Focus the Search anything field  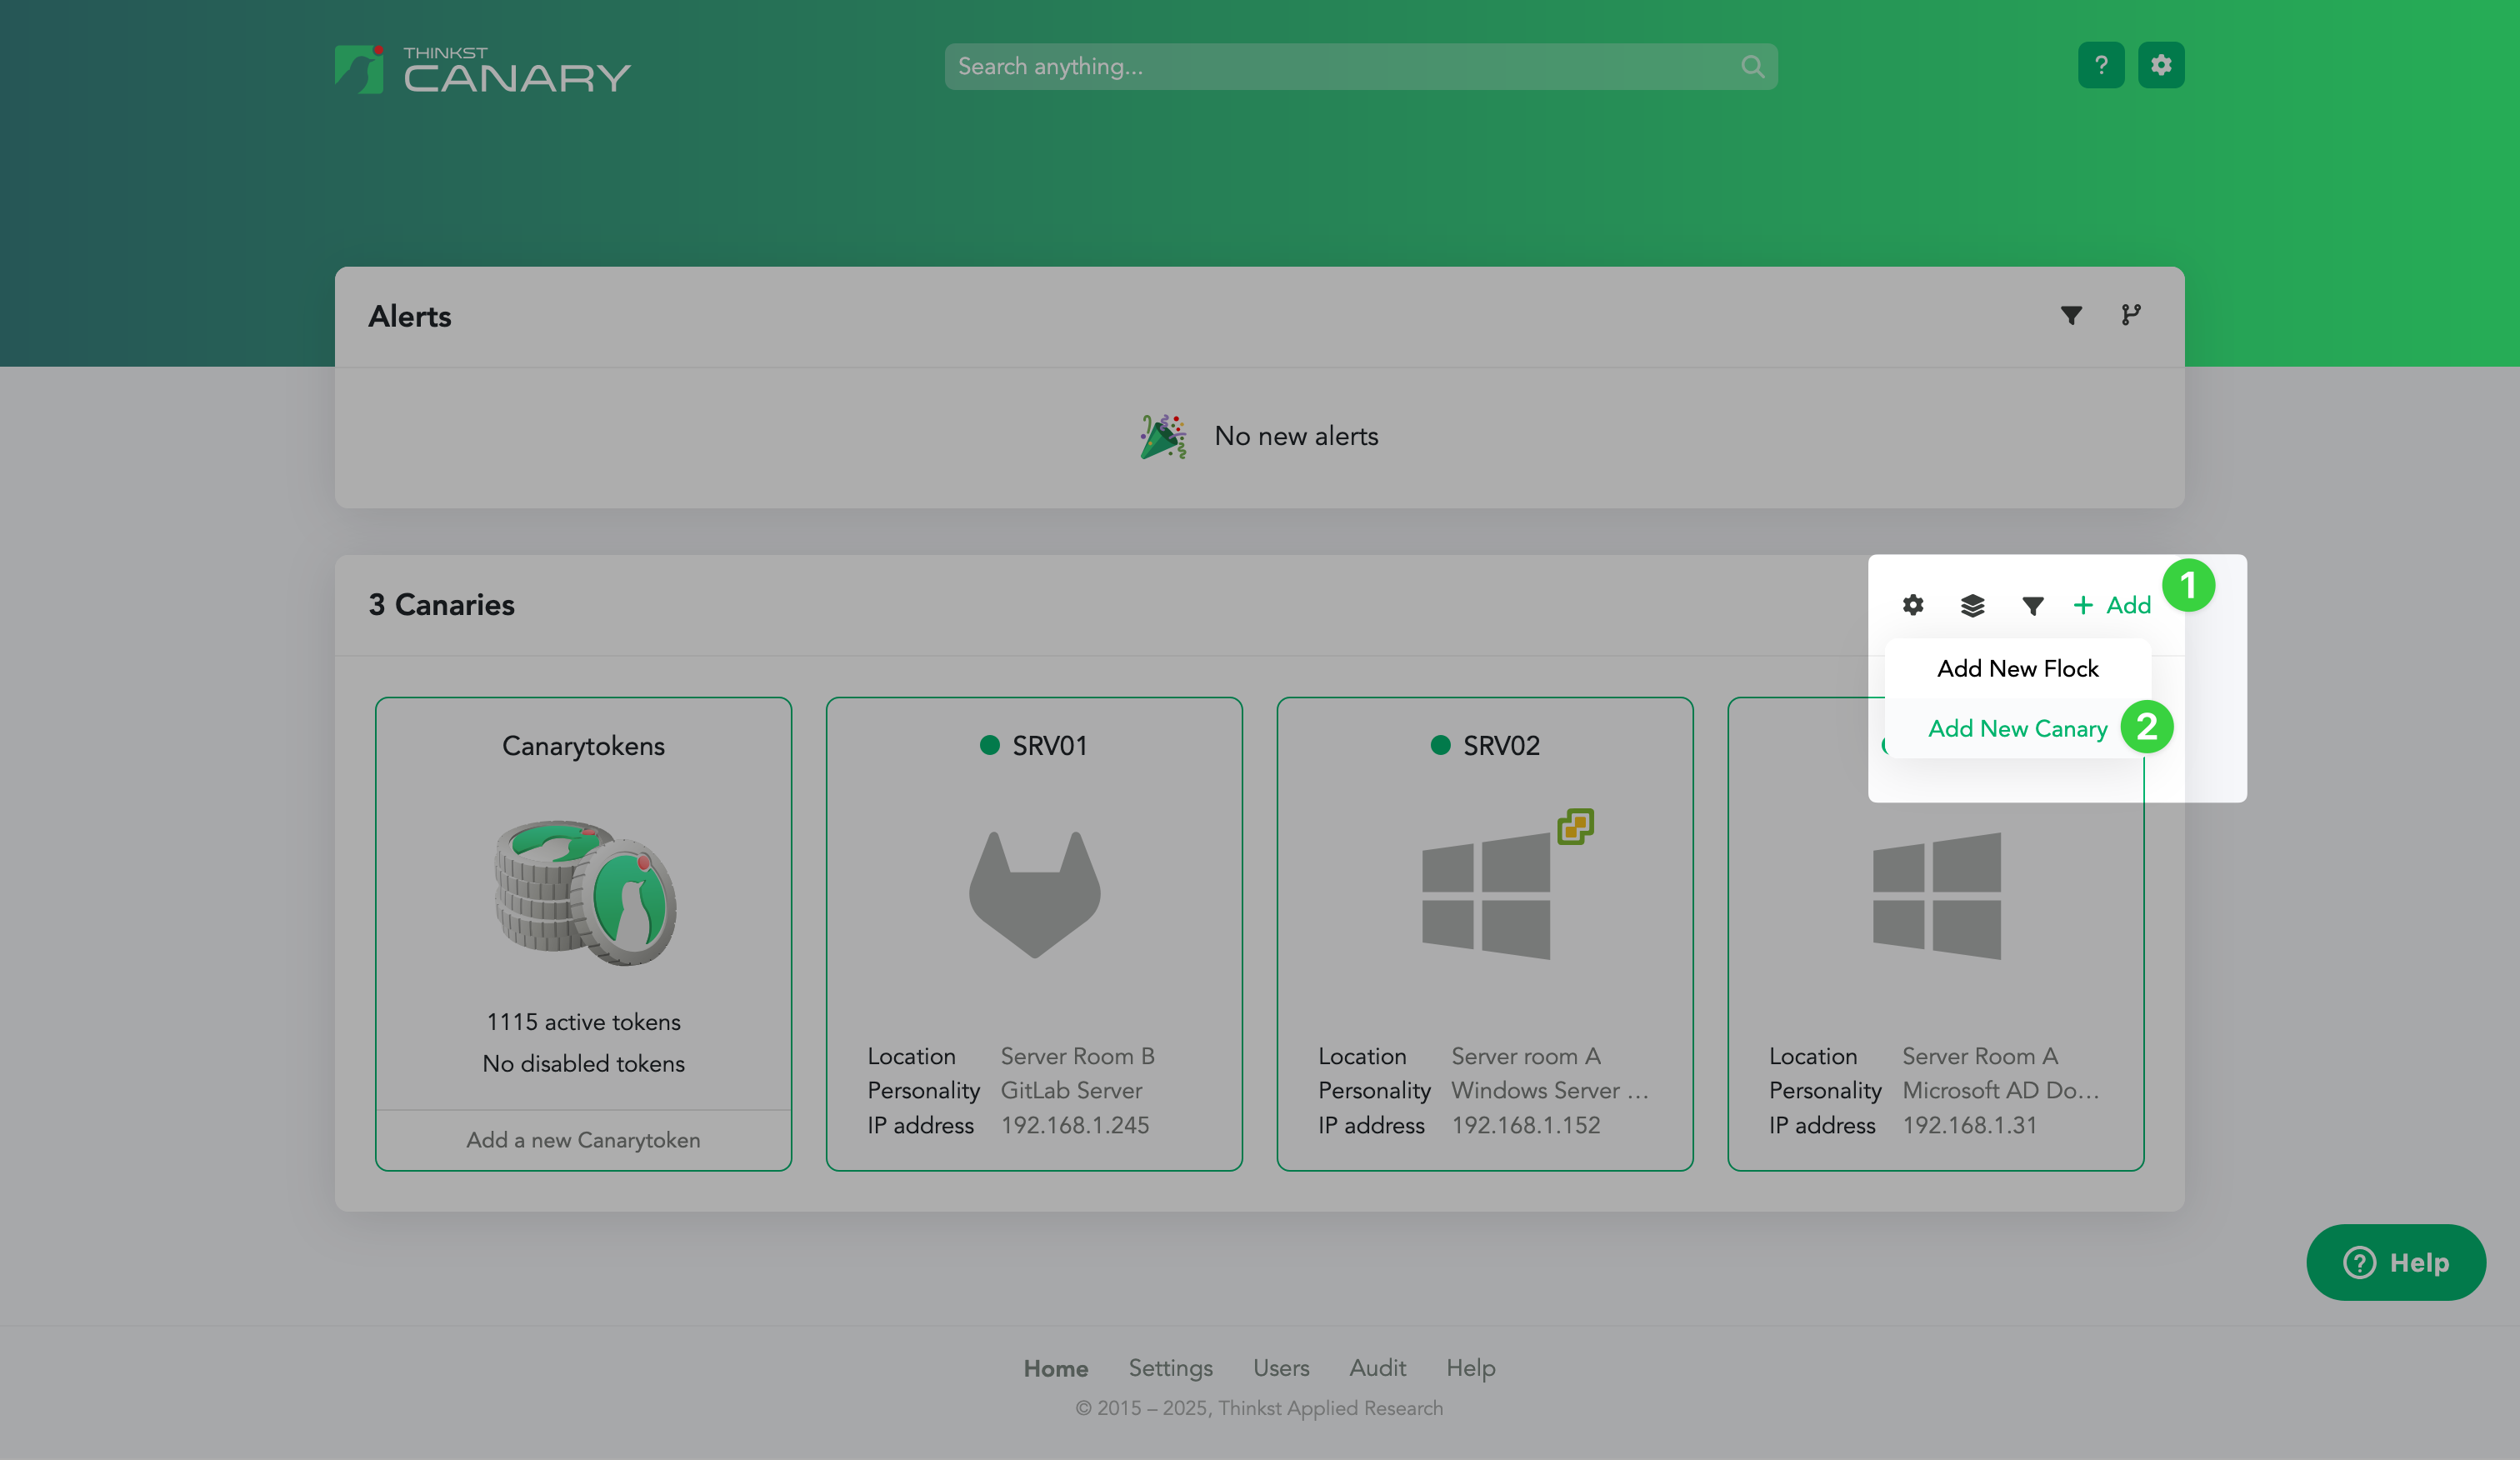pyautogui.click(x=1361, y=67)
